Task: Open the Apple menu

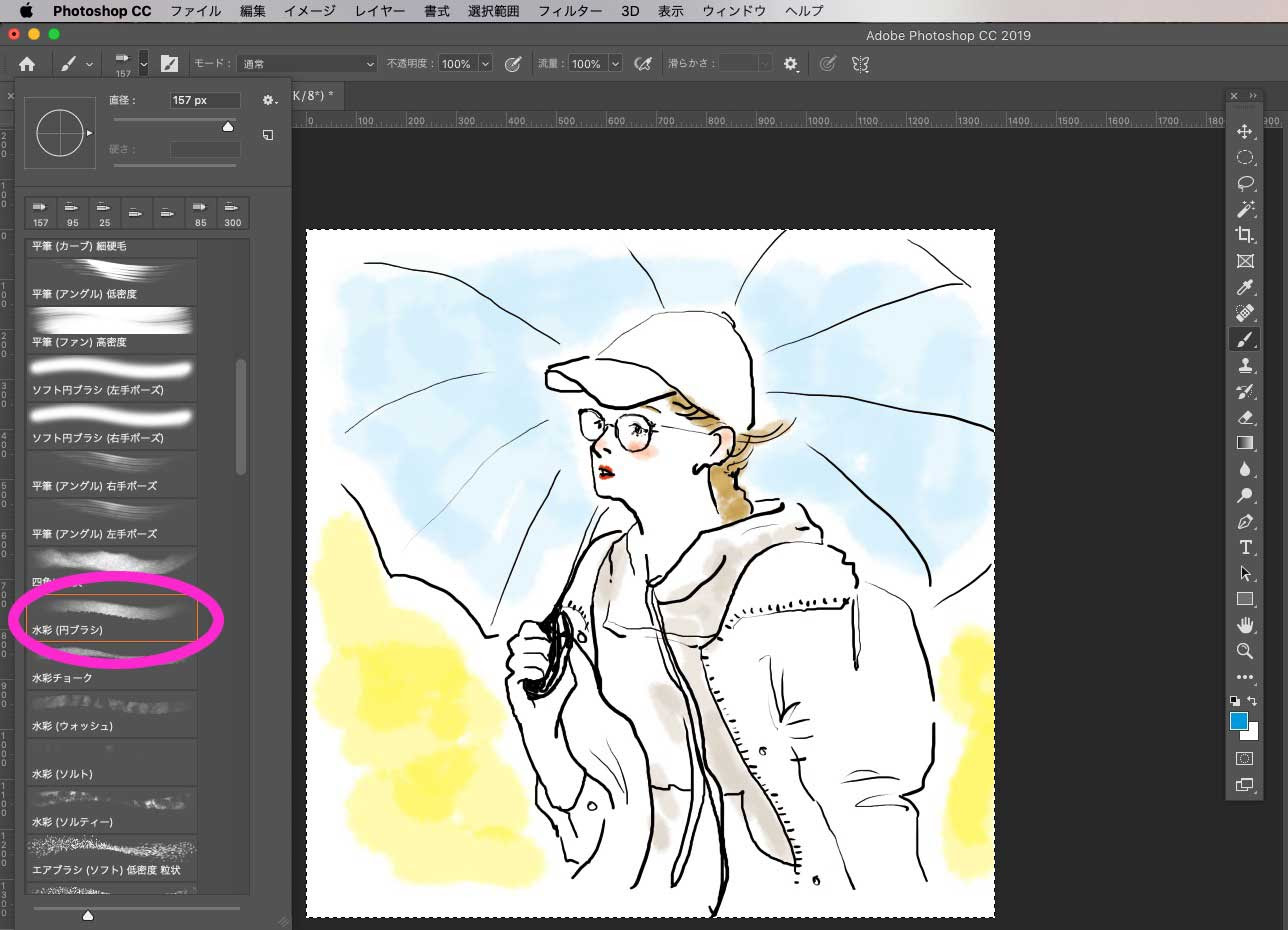Action: pyautogui.click(x=26, y=11)
